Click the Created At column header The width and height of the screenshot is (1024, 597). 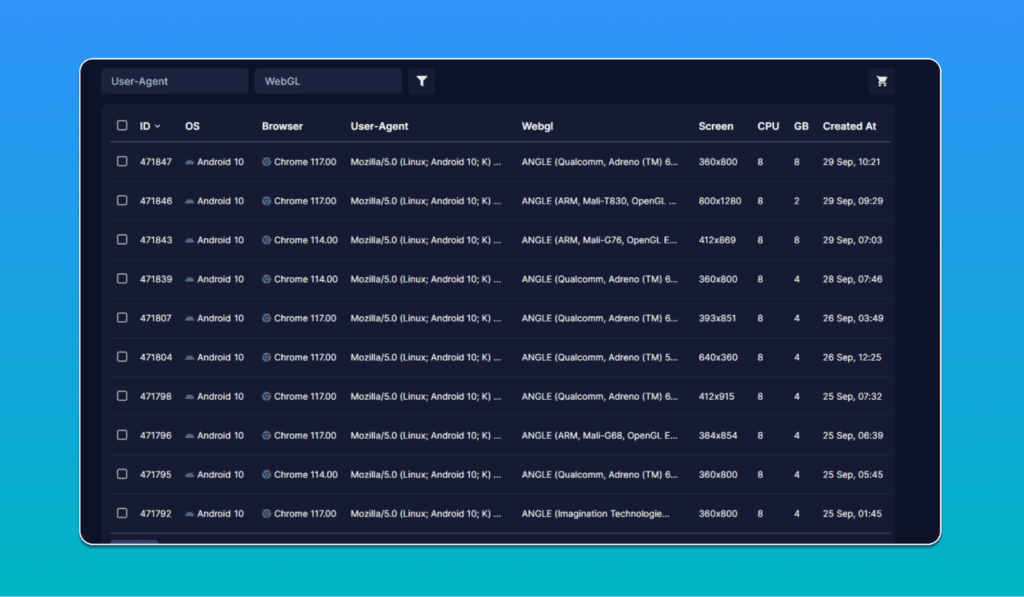[850, 125]
